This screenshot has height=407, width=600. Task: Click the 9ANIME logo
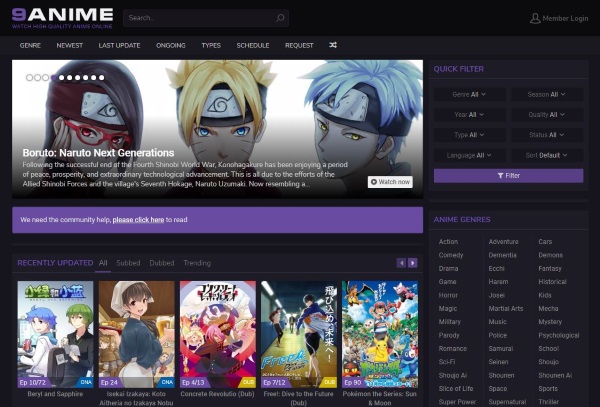tap(62, 16)
